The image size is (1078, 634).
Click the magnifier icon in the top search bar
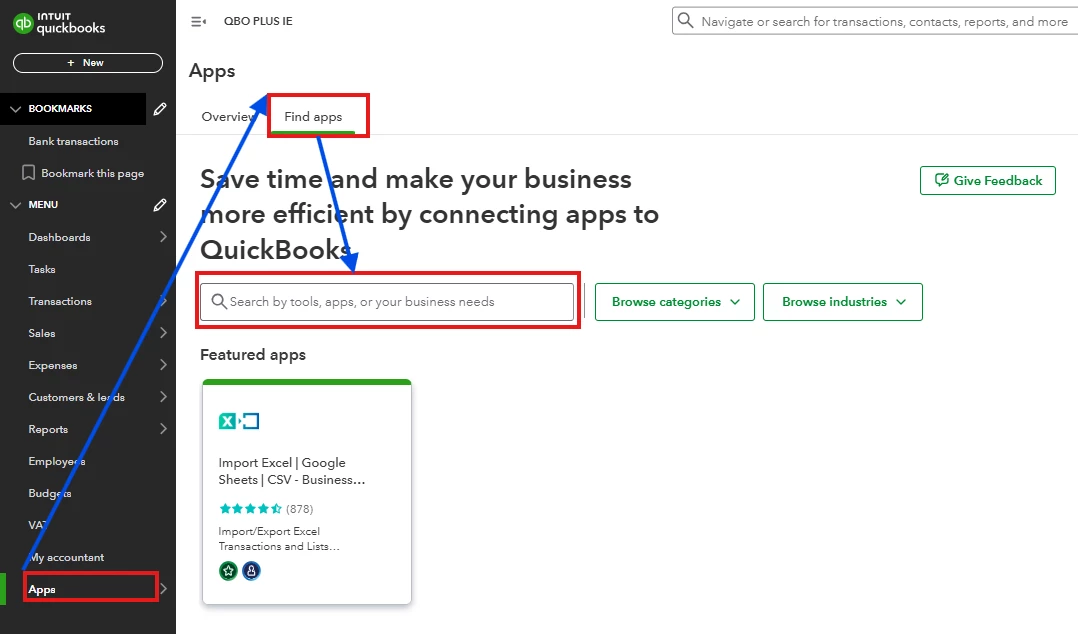685,21
